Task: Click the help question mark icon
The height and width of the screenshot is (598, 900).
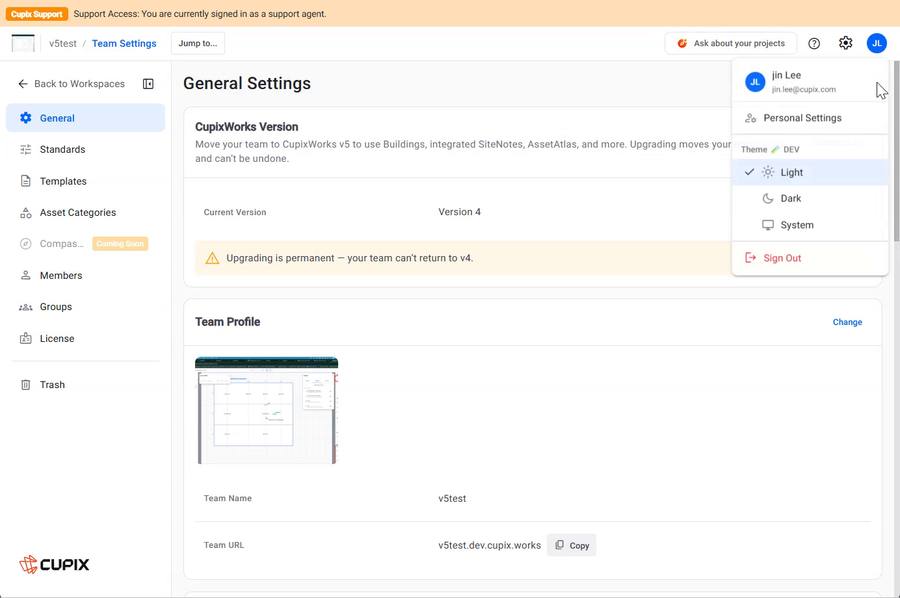Action: pyautogui.click(x=814, y=43)
